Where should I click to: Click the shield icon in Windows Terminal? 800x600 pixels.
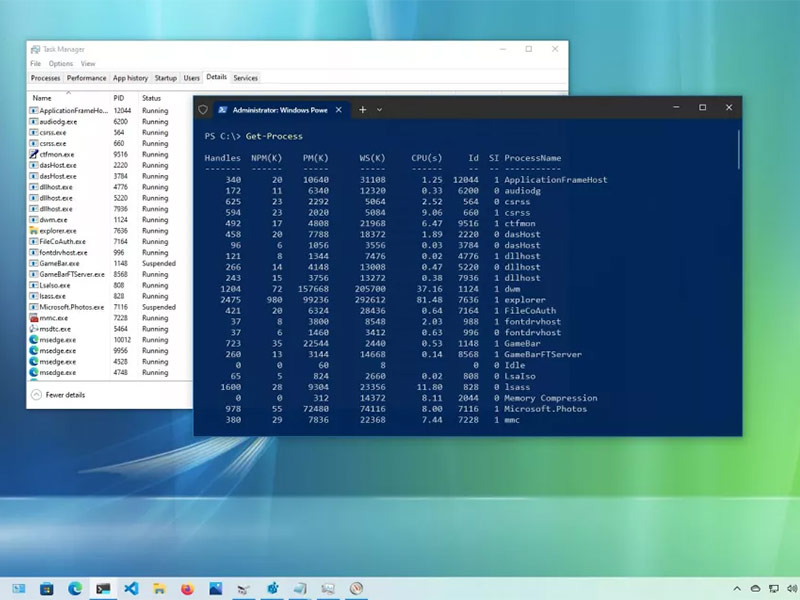203,110
